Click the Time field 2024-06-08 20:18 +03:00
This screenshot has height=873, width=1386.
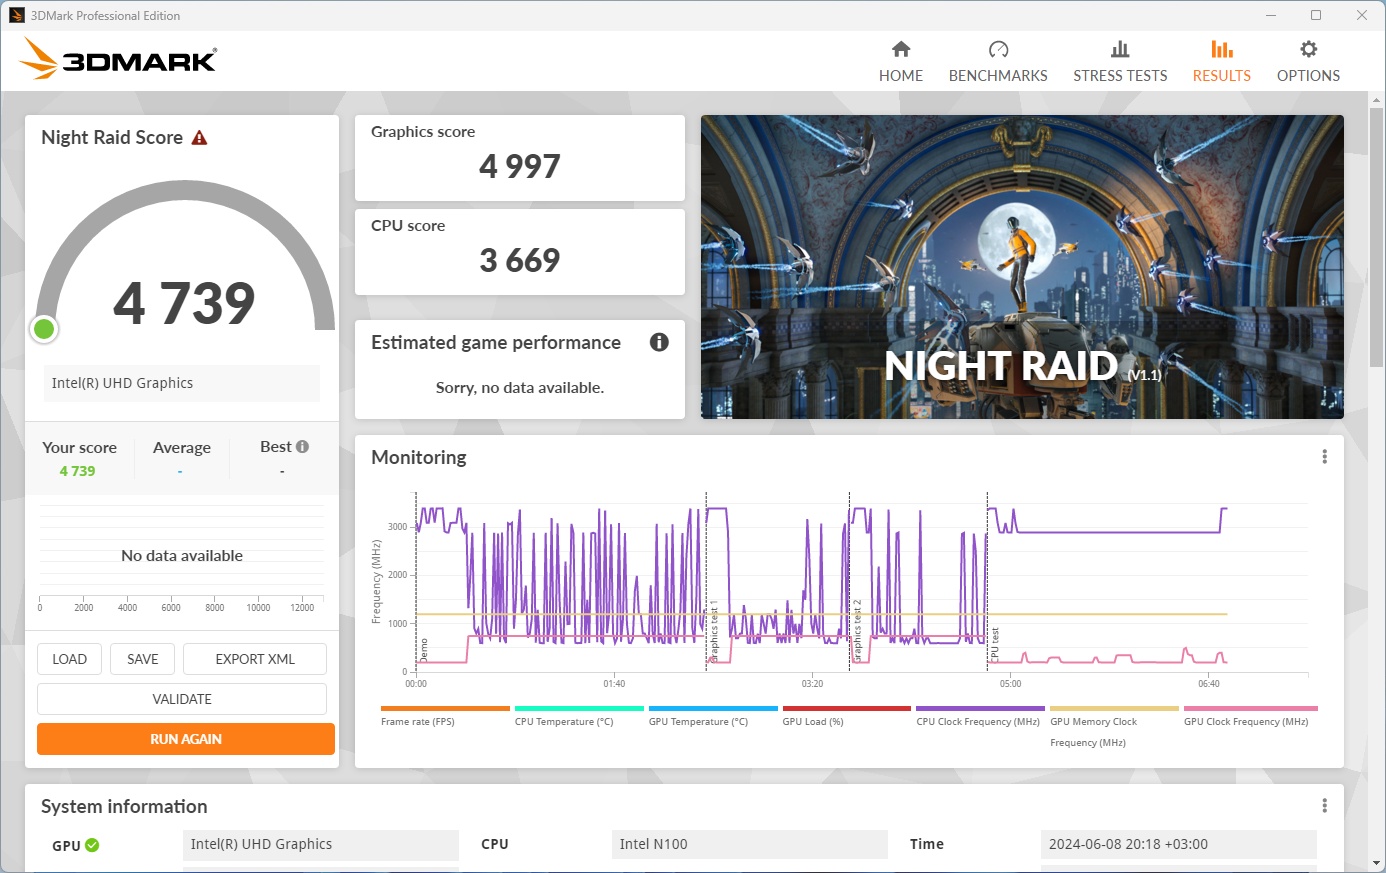[1179, 844]
